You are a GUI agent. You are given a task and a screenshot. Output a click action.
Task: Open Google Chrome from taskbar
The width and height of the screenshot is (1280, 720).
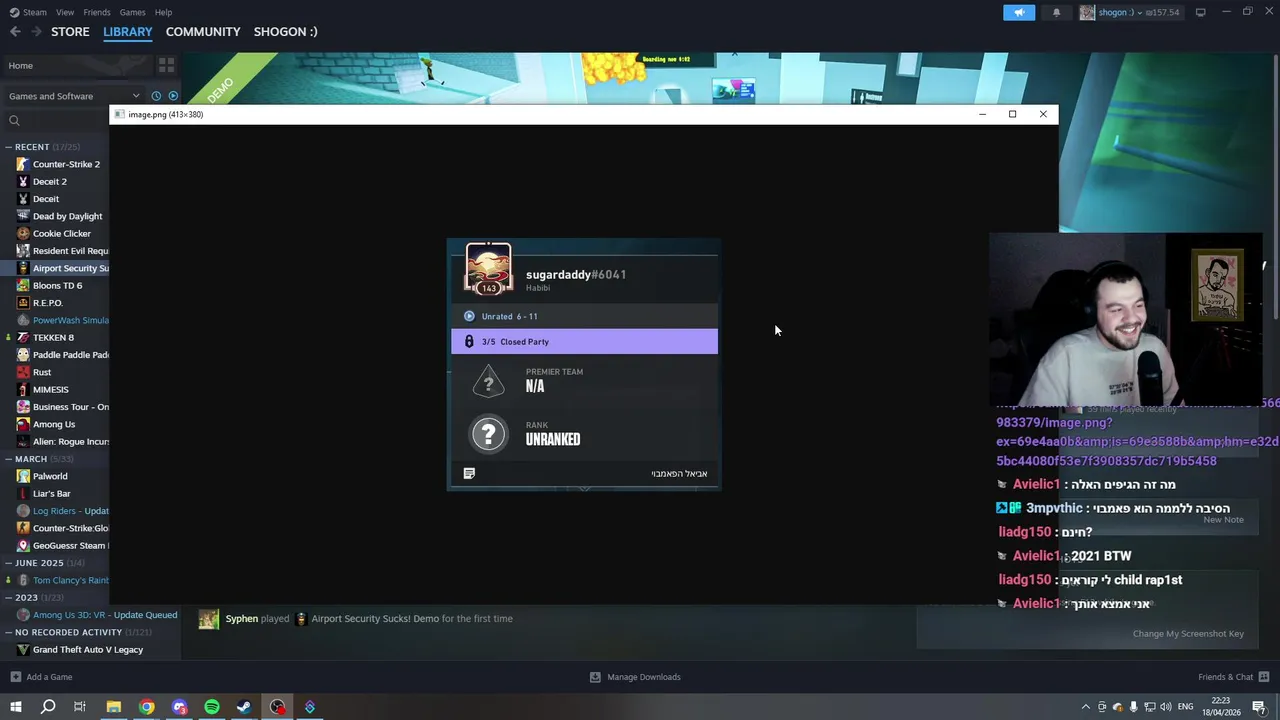pos(147,707)
